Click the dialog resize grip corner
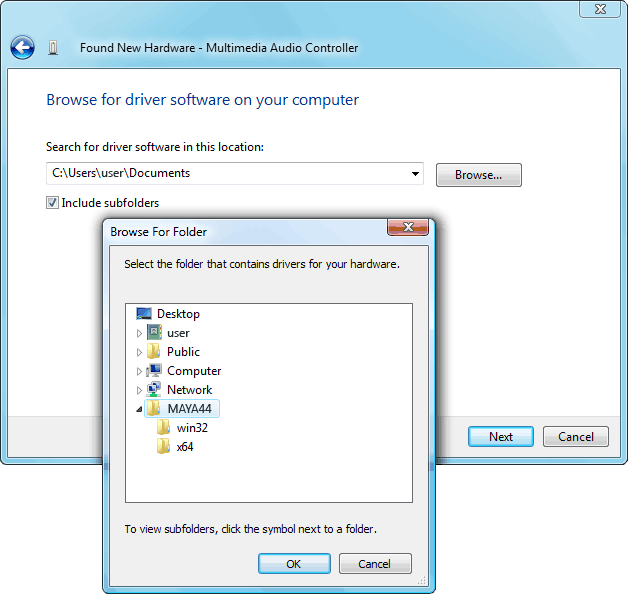Image resolution: width=628 pixels, height=594 pixels. pyautogui.click(x=422, y=580)
